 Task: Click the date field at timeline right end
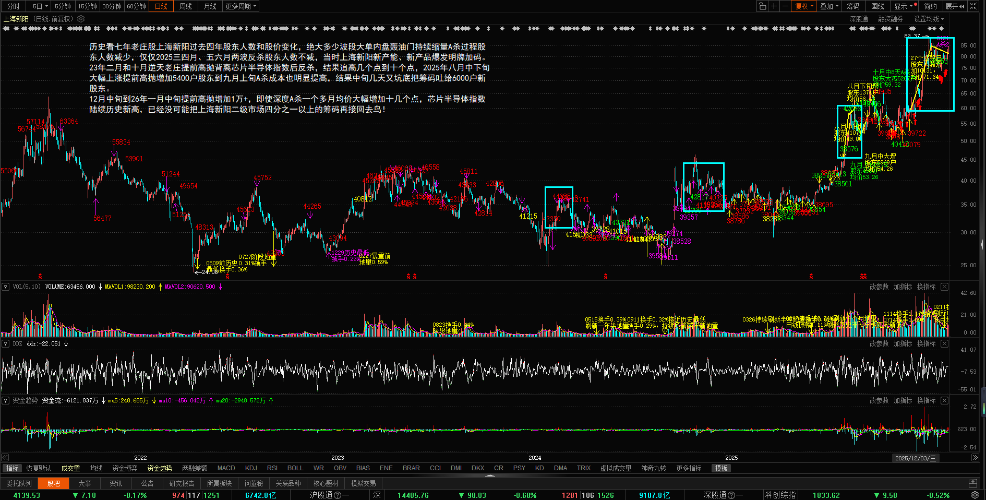(916, 458)
